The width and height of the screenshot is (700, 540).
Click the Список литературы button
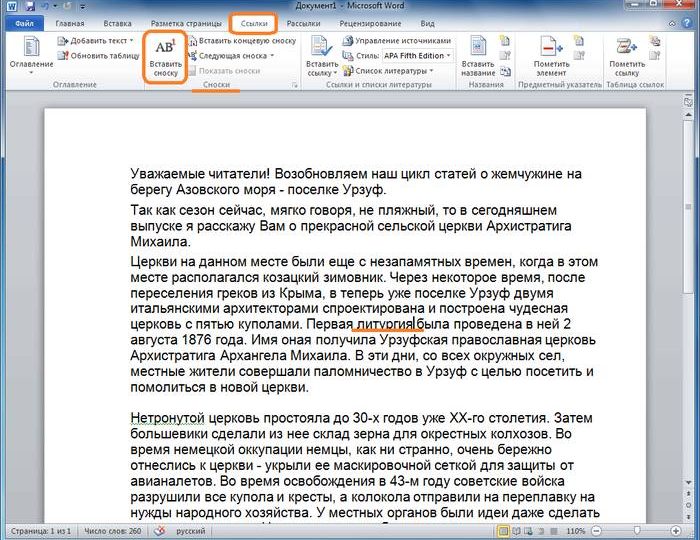(392, 71)
